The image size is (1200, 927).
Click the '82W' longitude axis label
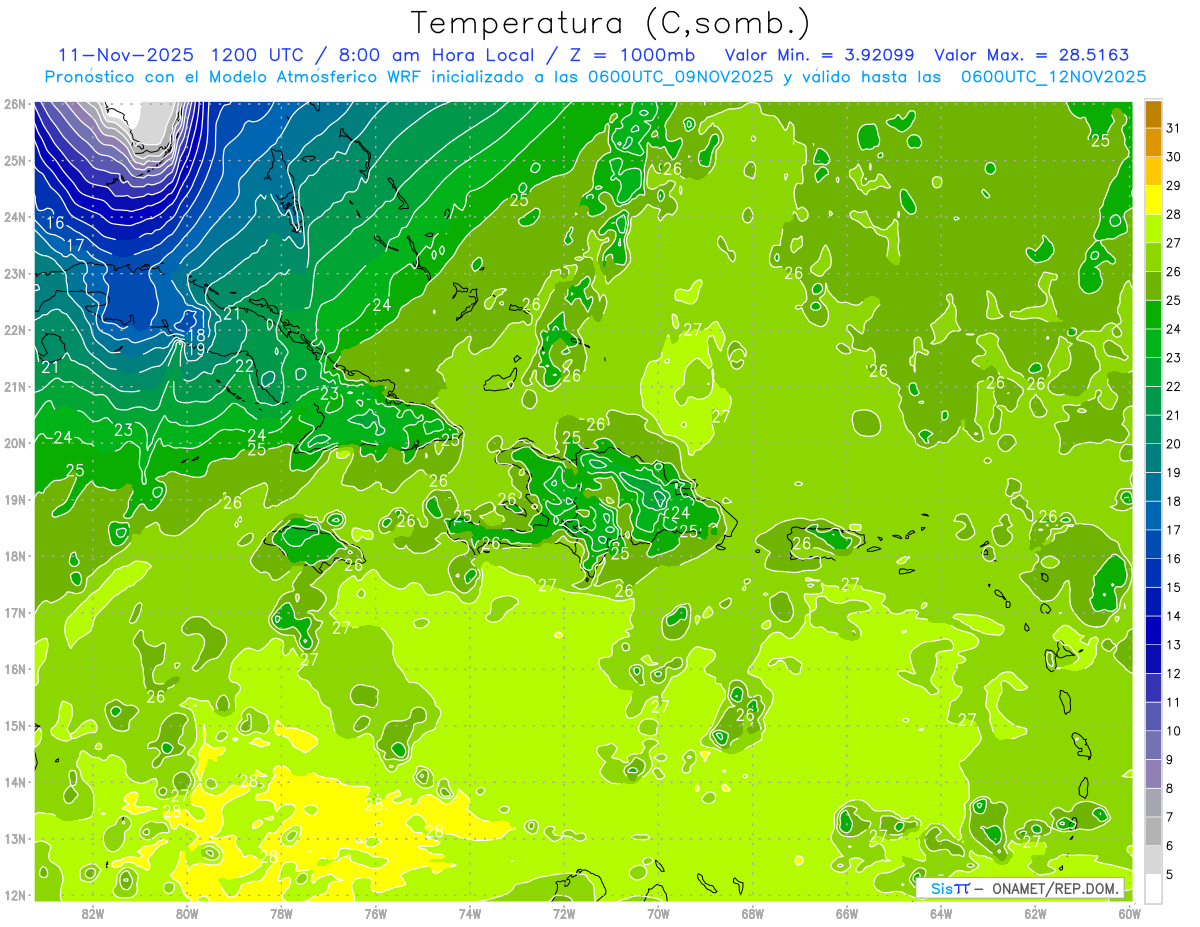[x=93, y=912]
